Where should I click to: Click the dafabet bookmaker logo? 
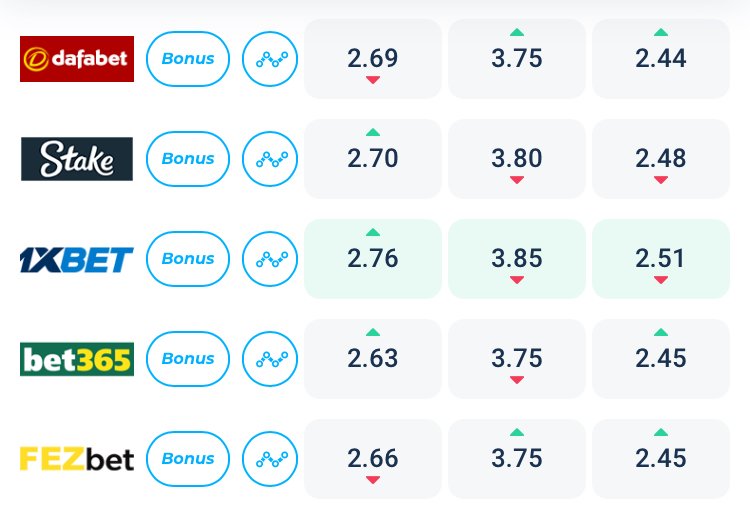click(77, 59)
